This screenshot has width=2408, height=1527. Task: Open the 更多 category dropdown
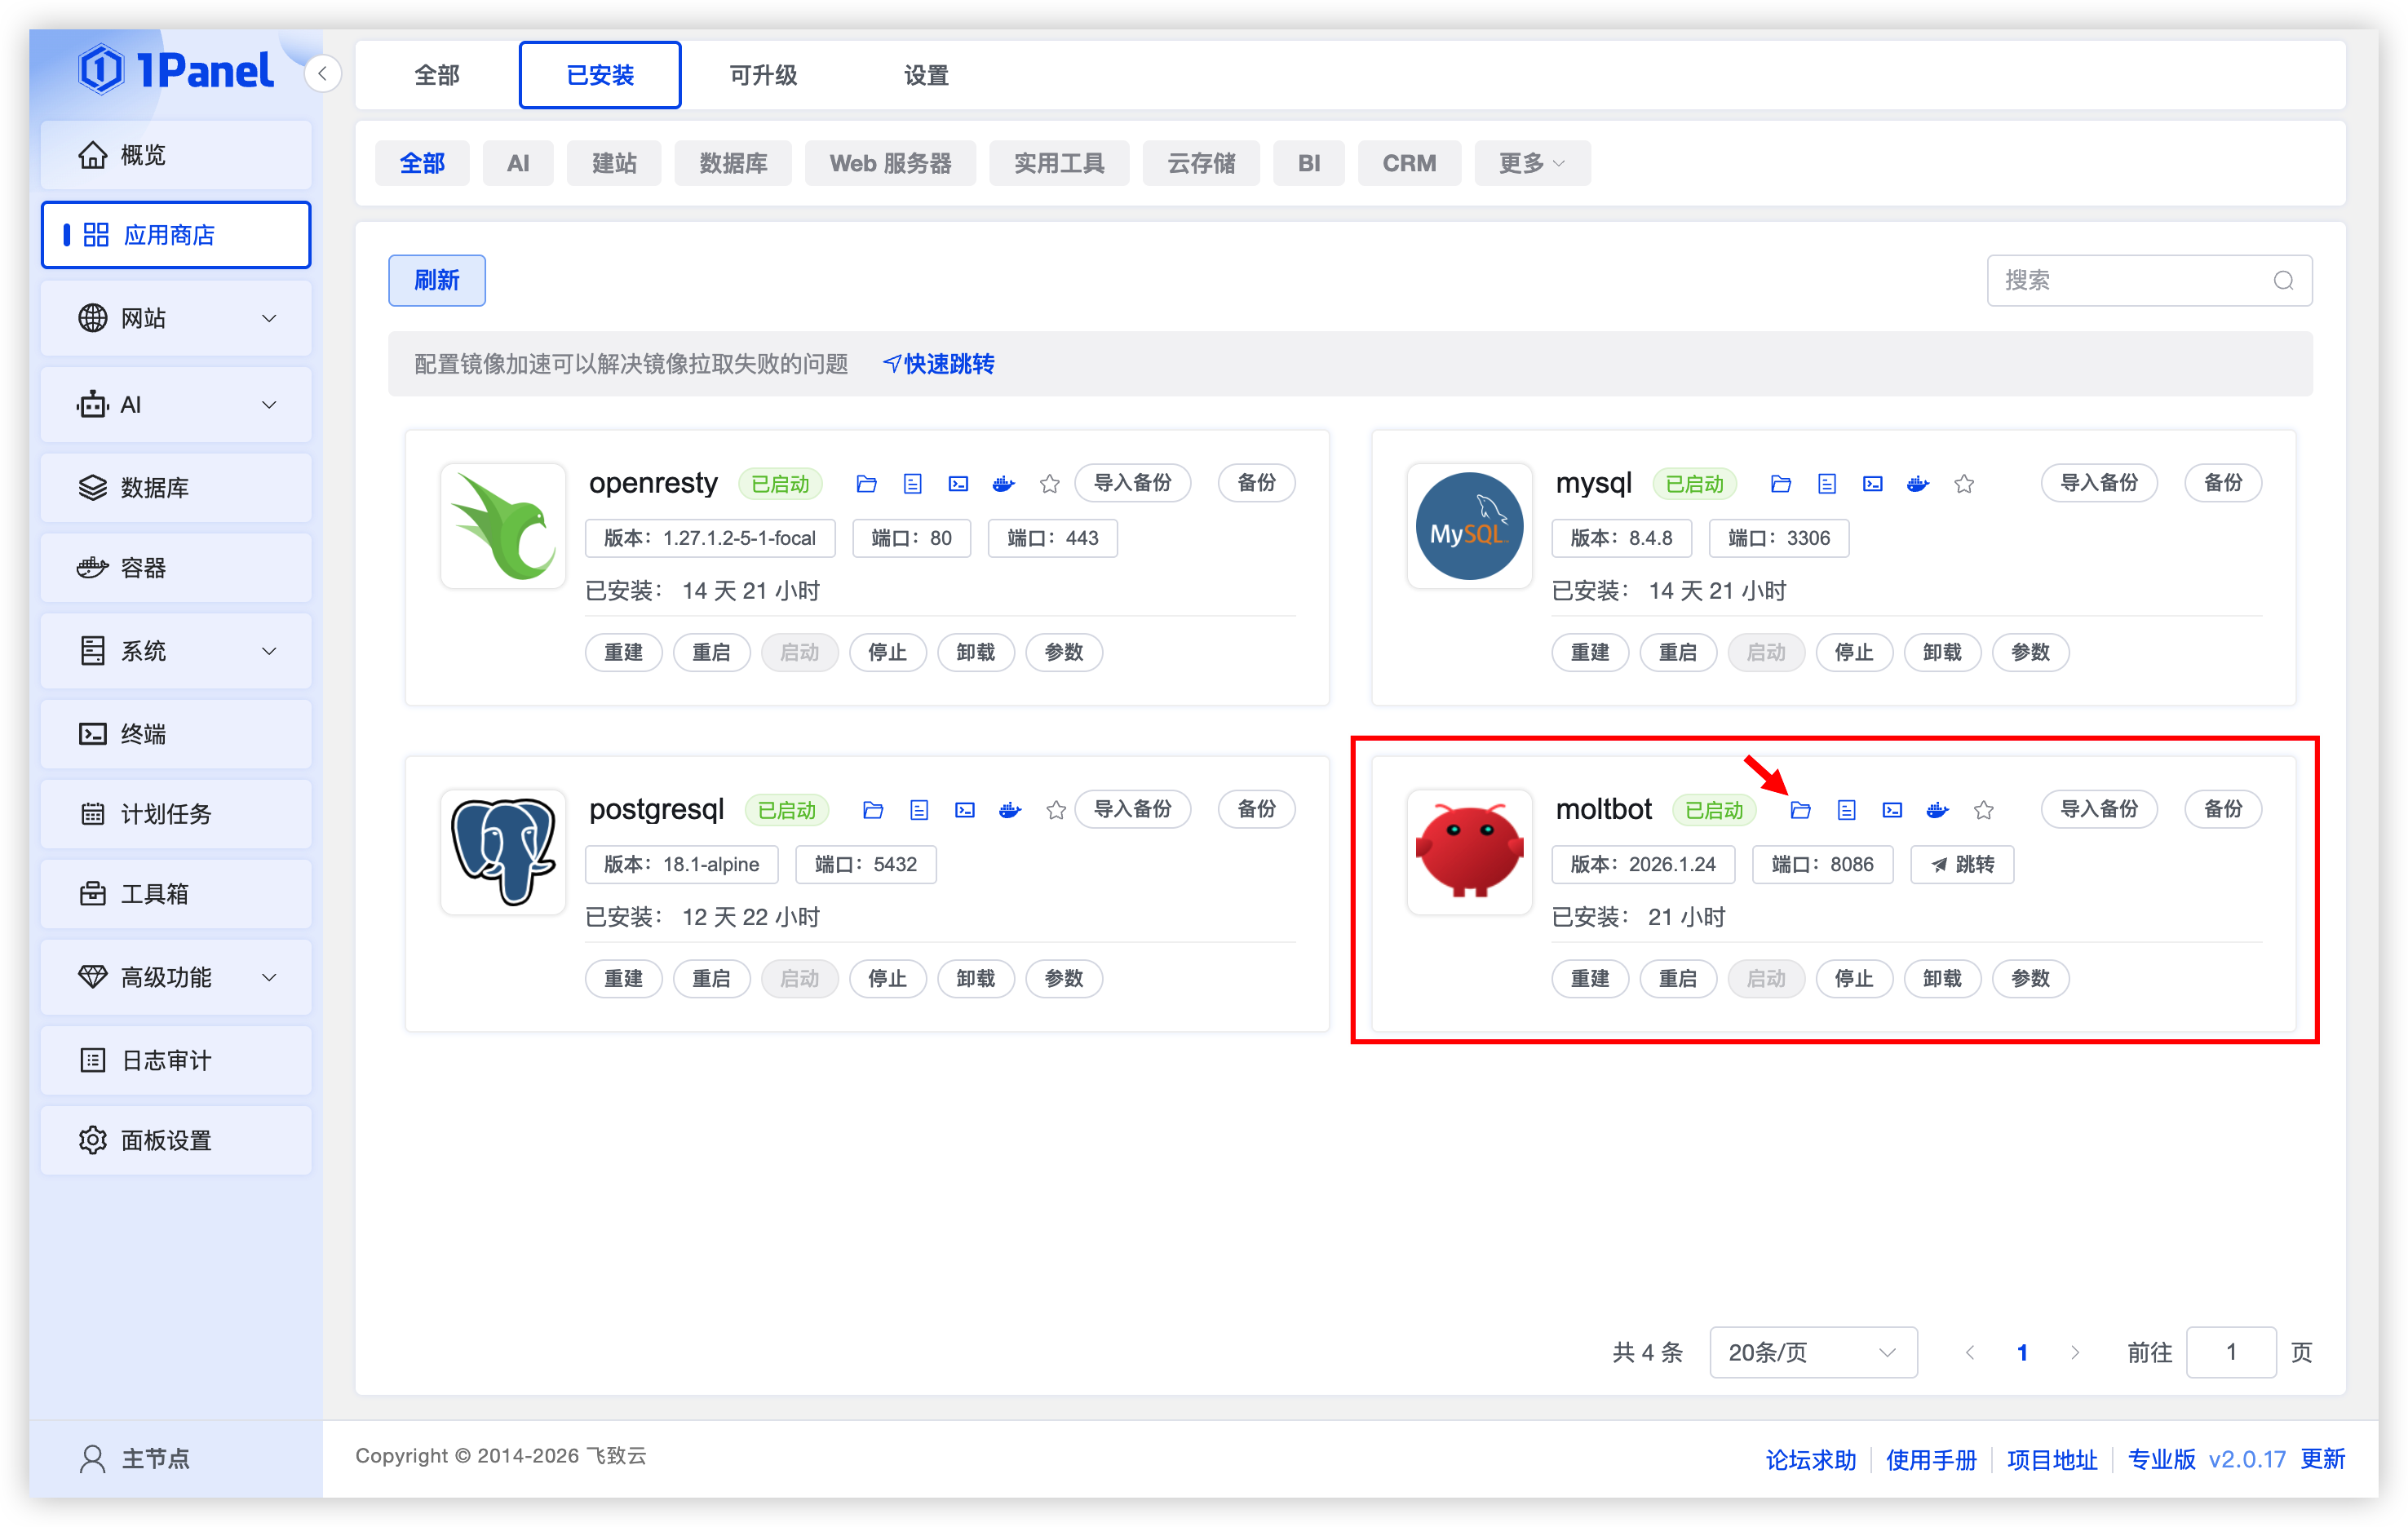pos(1532,162)
